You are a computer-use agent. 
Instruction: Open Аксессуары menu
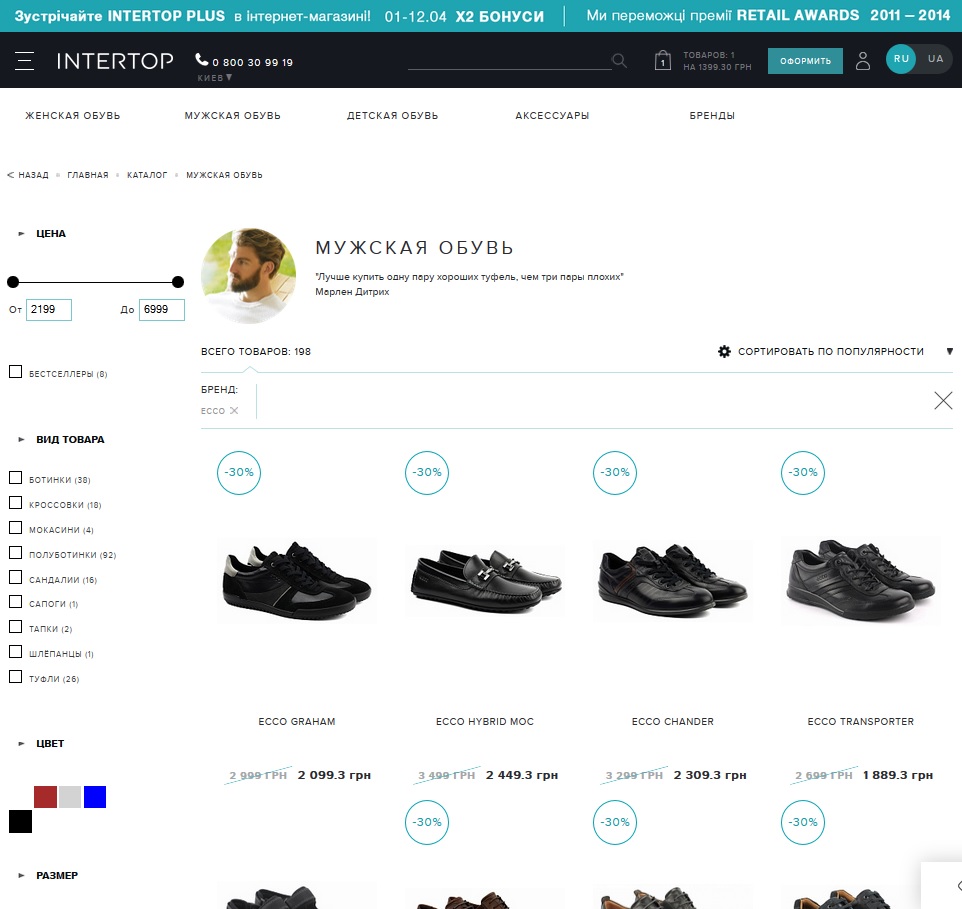(552, 115)
